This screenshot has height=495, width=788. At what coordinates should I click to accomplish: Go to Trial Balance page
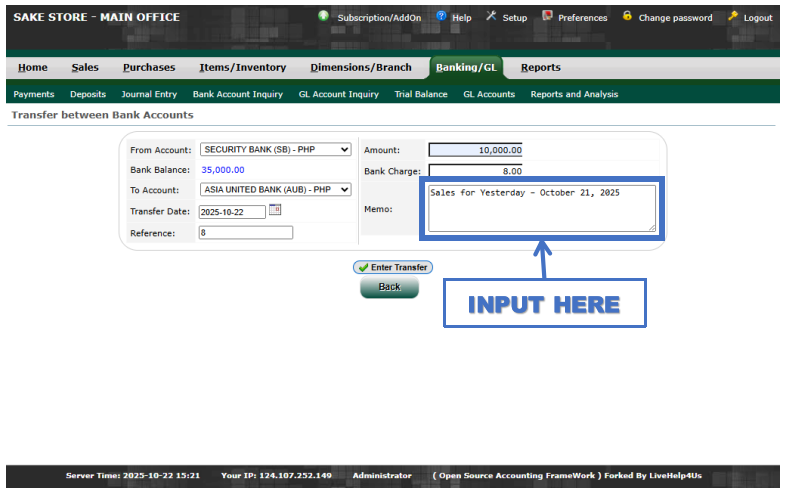(421, 94)
